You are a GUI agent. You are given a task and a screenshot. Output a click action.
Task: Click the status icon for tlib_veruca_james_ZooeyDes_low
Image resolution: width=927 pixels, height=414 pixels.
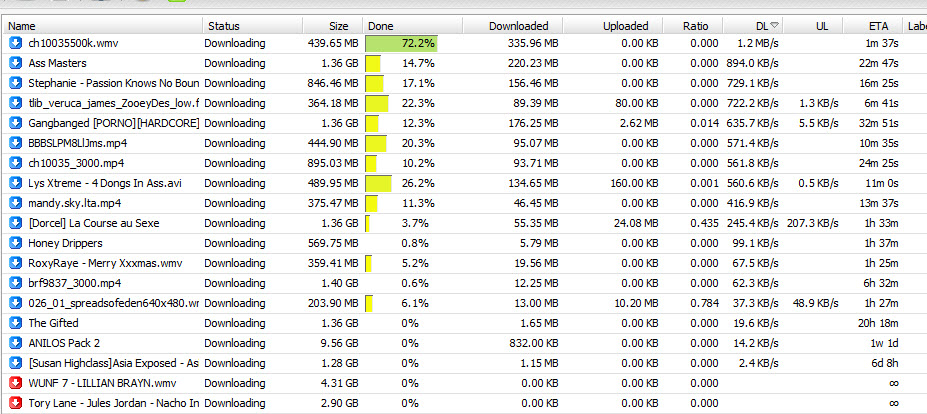pos(15,103)
